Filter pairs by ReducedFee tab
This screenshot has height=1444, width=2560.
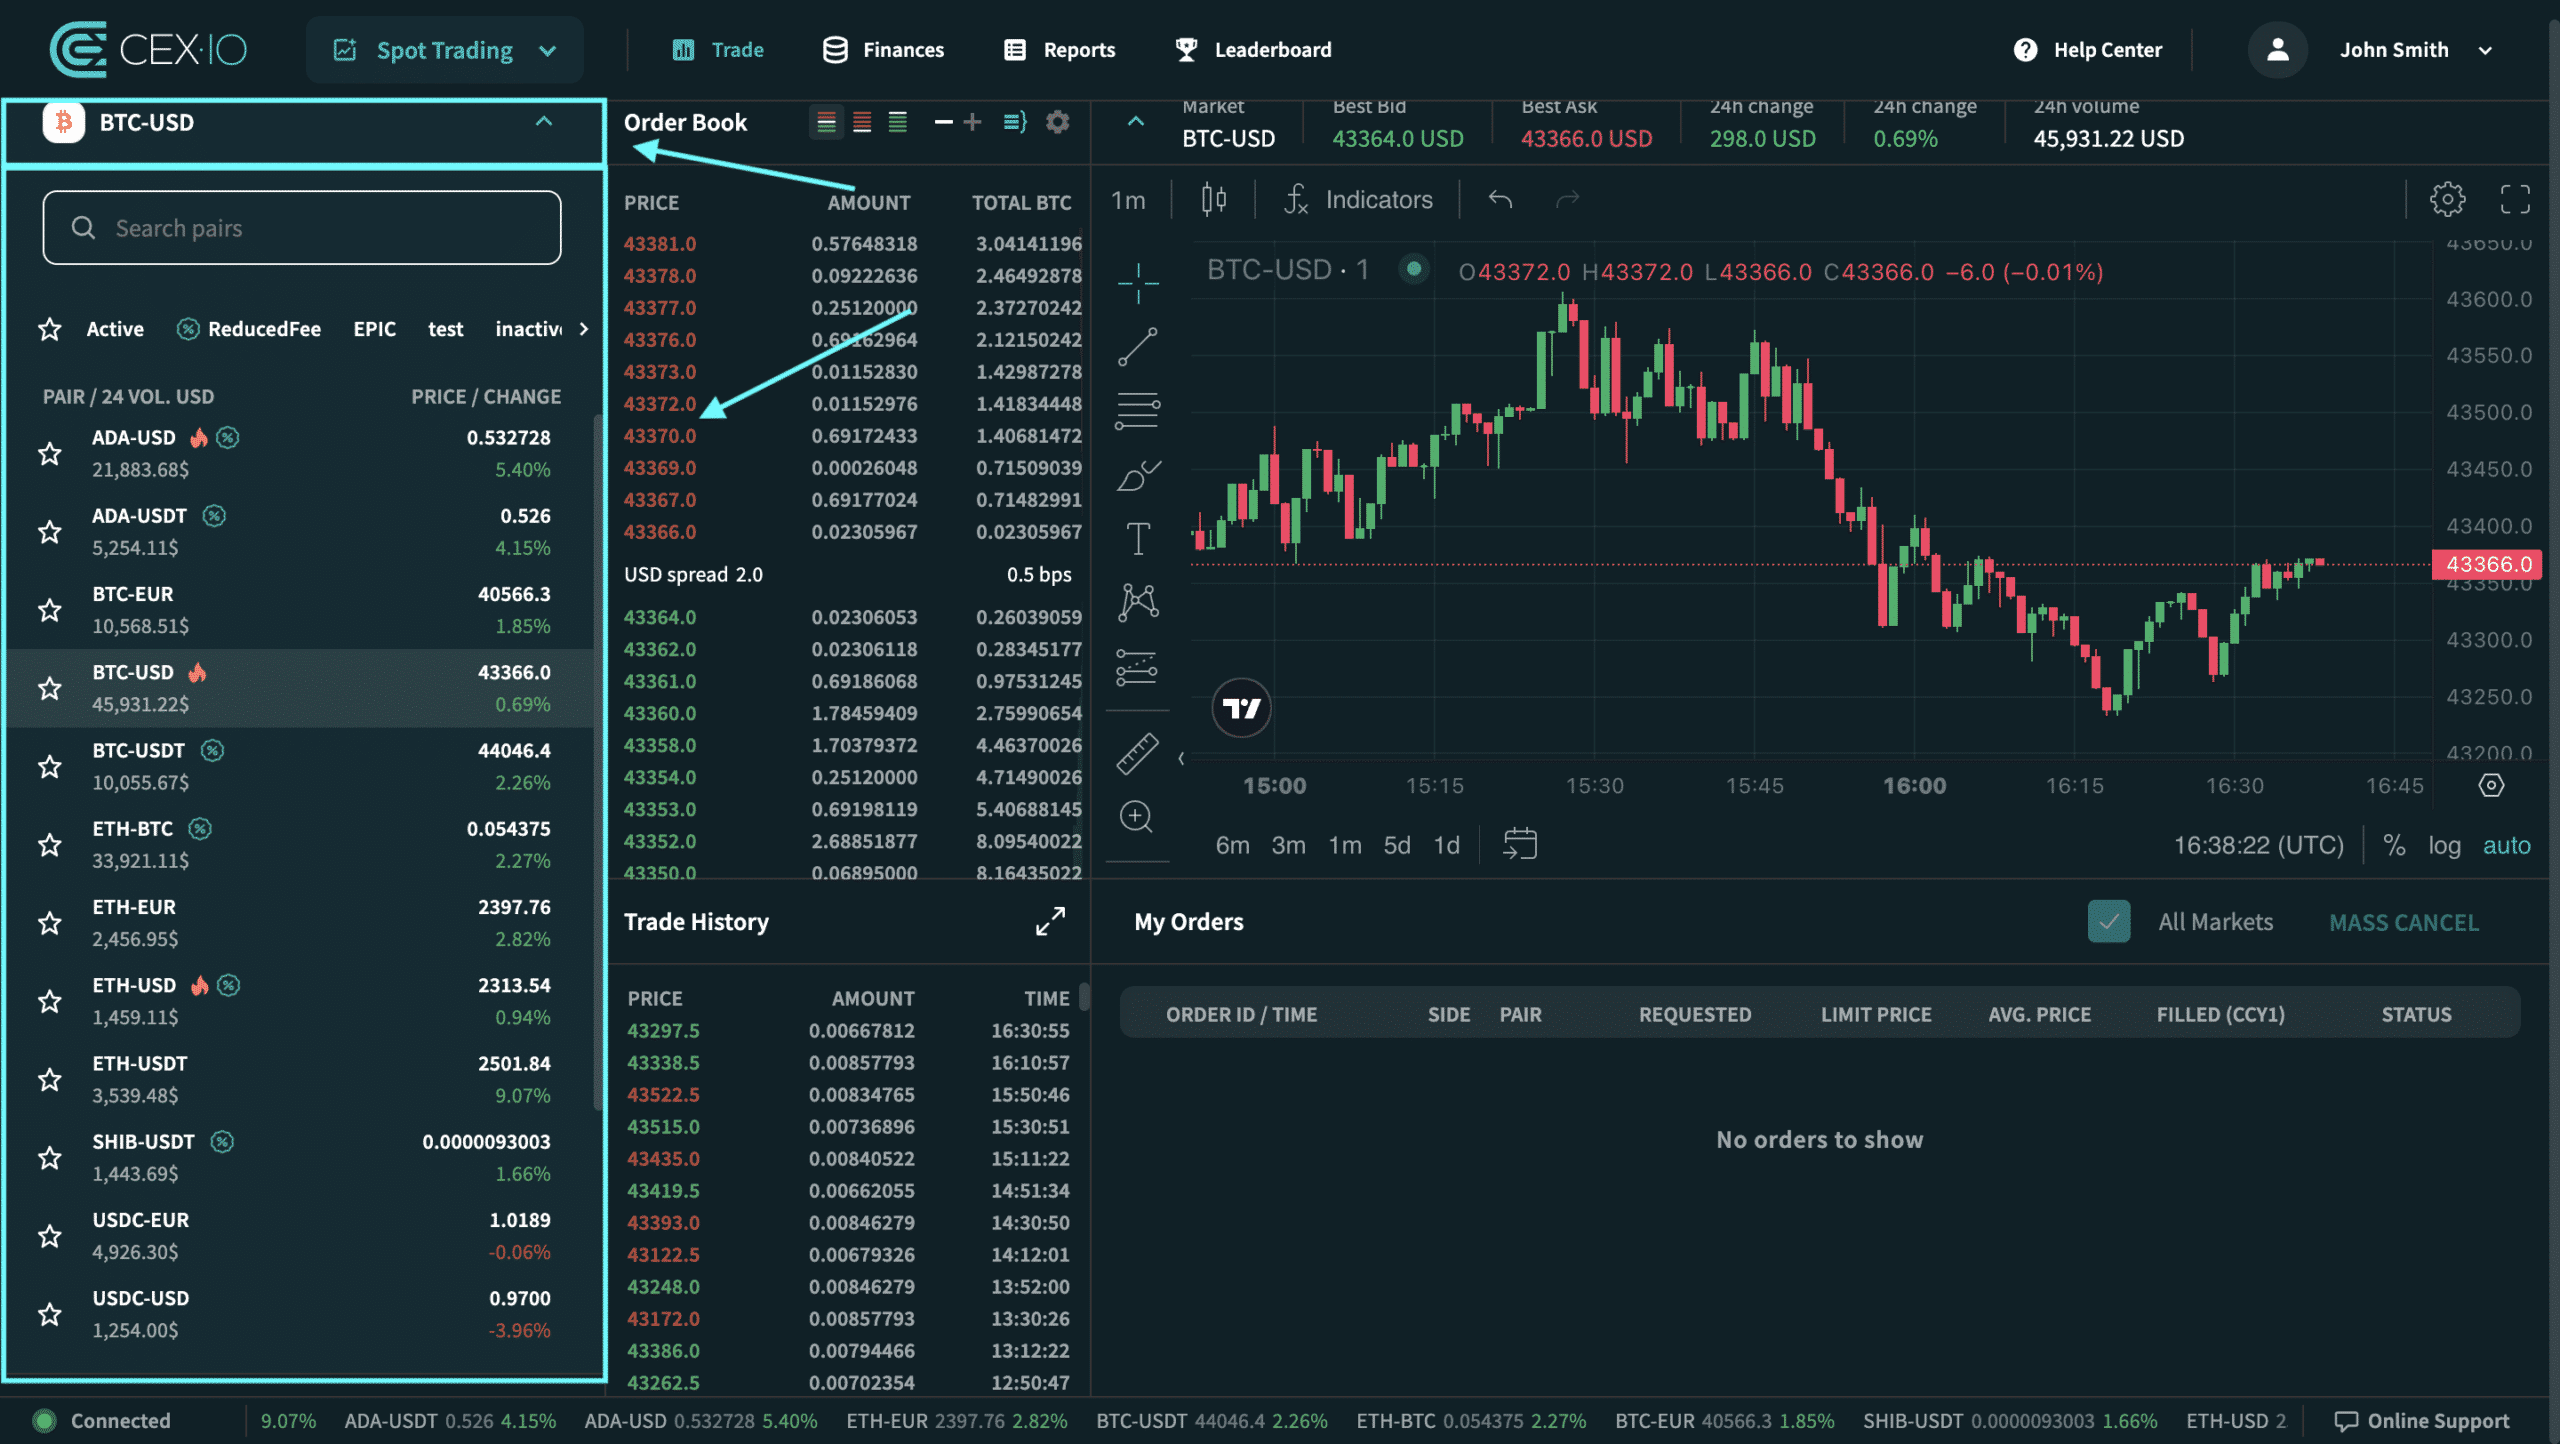(249, 329)
